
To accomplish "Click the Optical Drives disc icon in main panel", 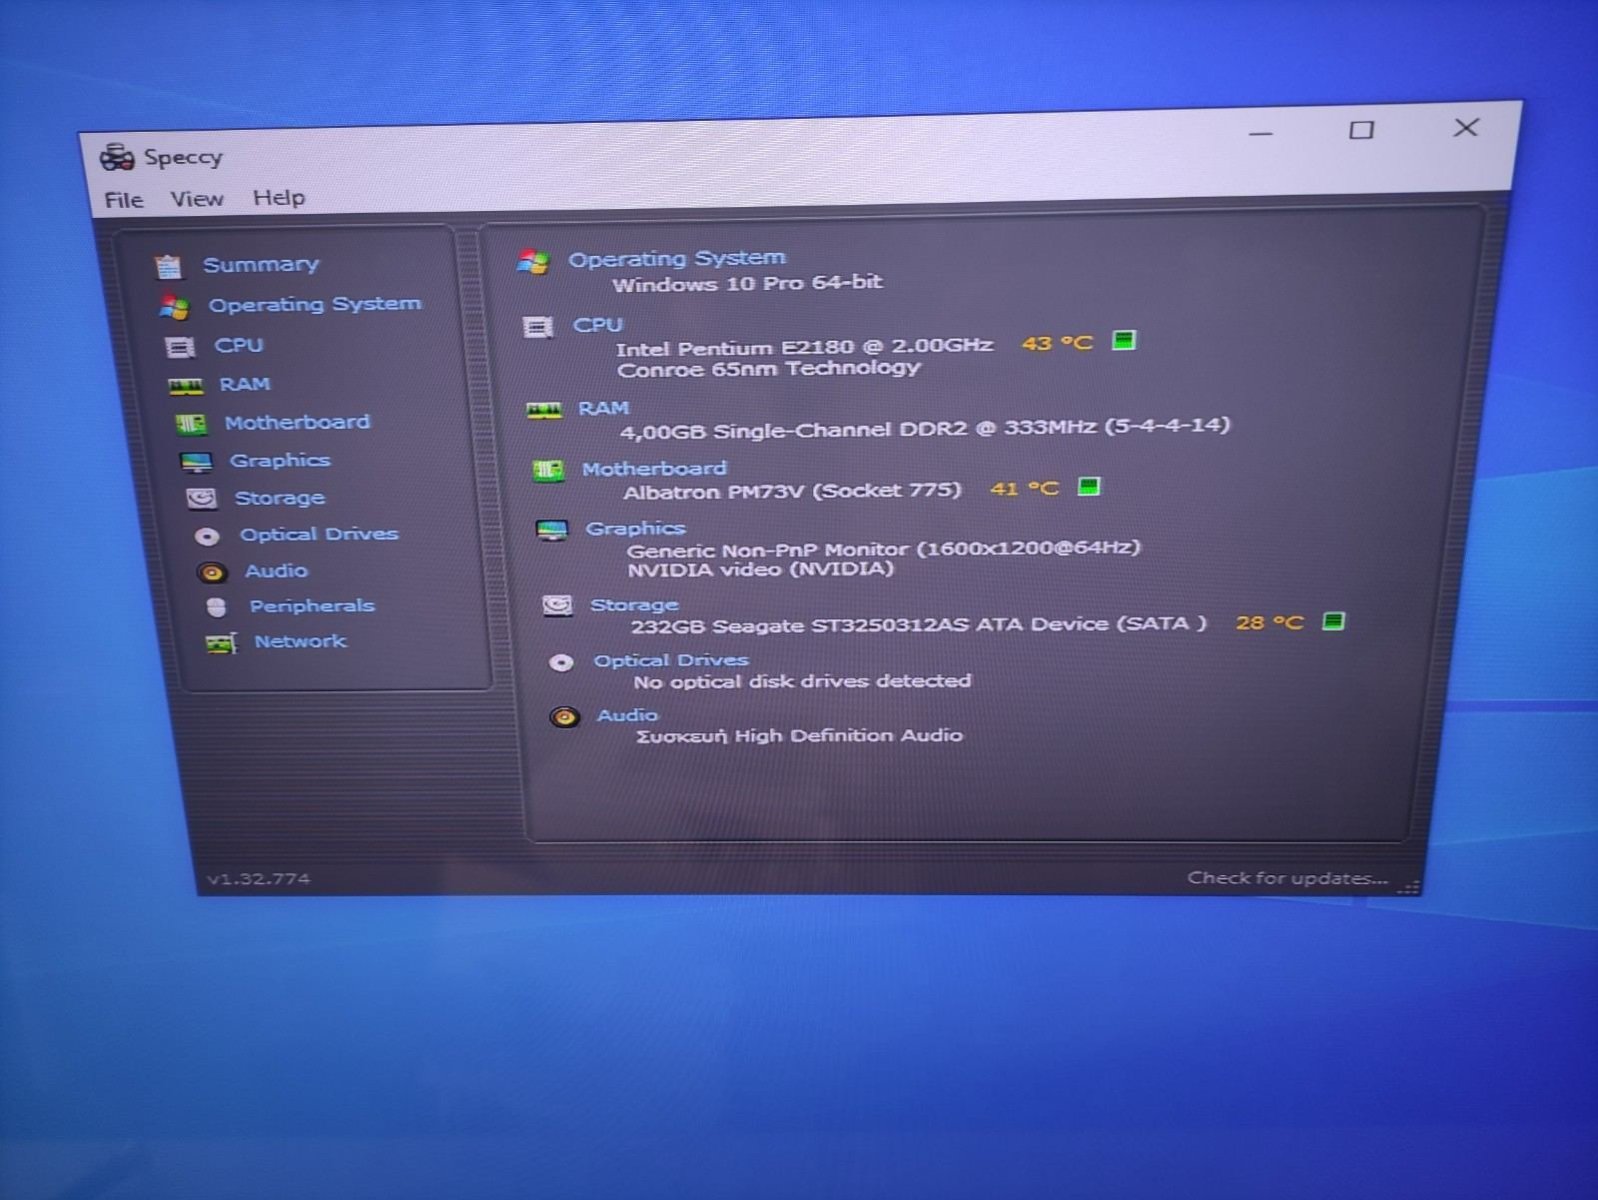I will pos(562,662).
